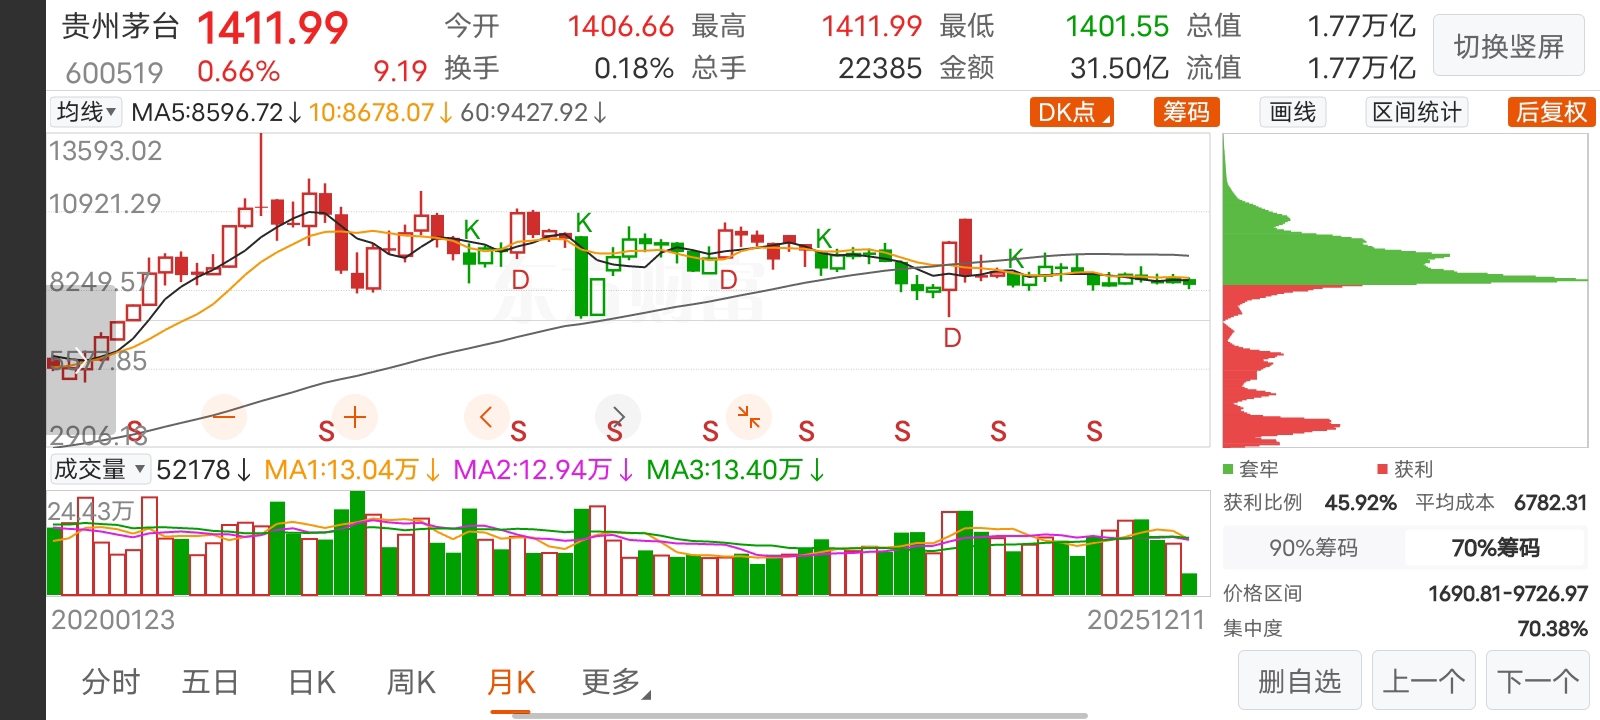1600x720 pixels.
Task: Tap the end date 20251211
Action: [x=1146, y=620]
